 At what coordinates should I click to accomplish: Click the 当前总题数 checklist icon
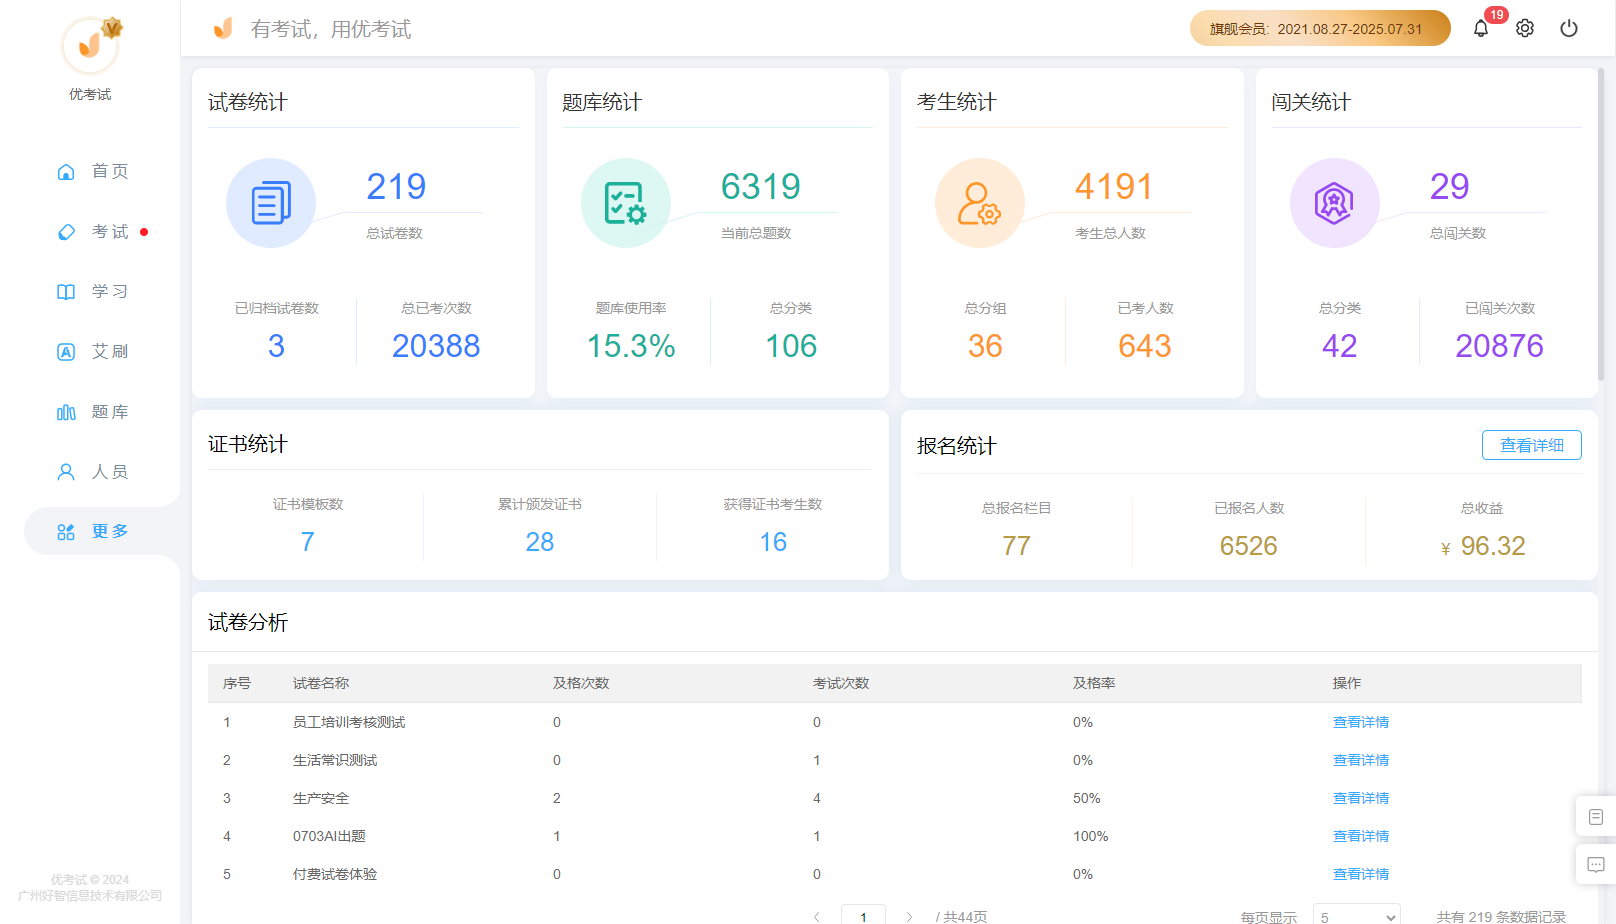point(626,203)
